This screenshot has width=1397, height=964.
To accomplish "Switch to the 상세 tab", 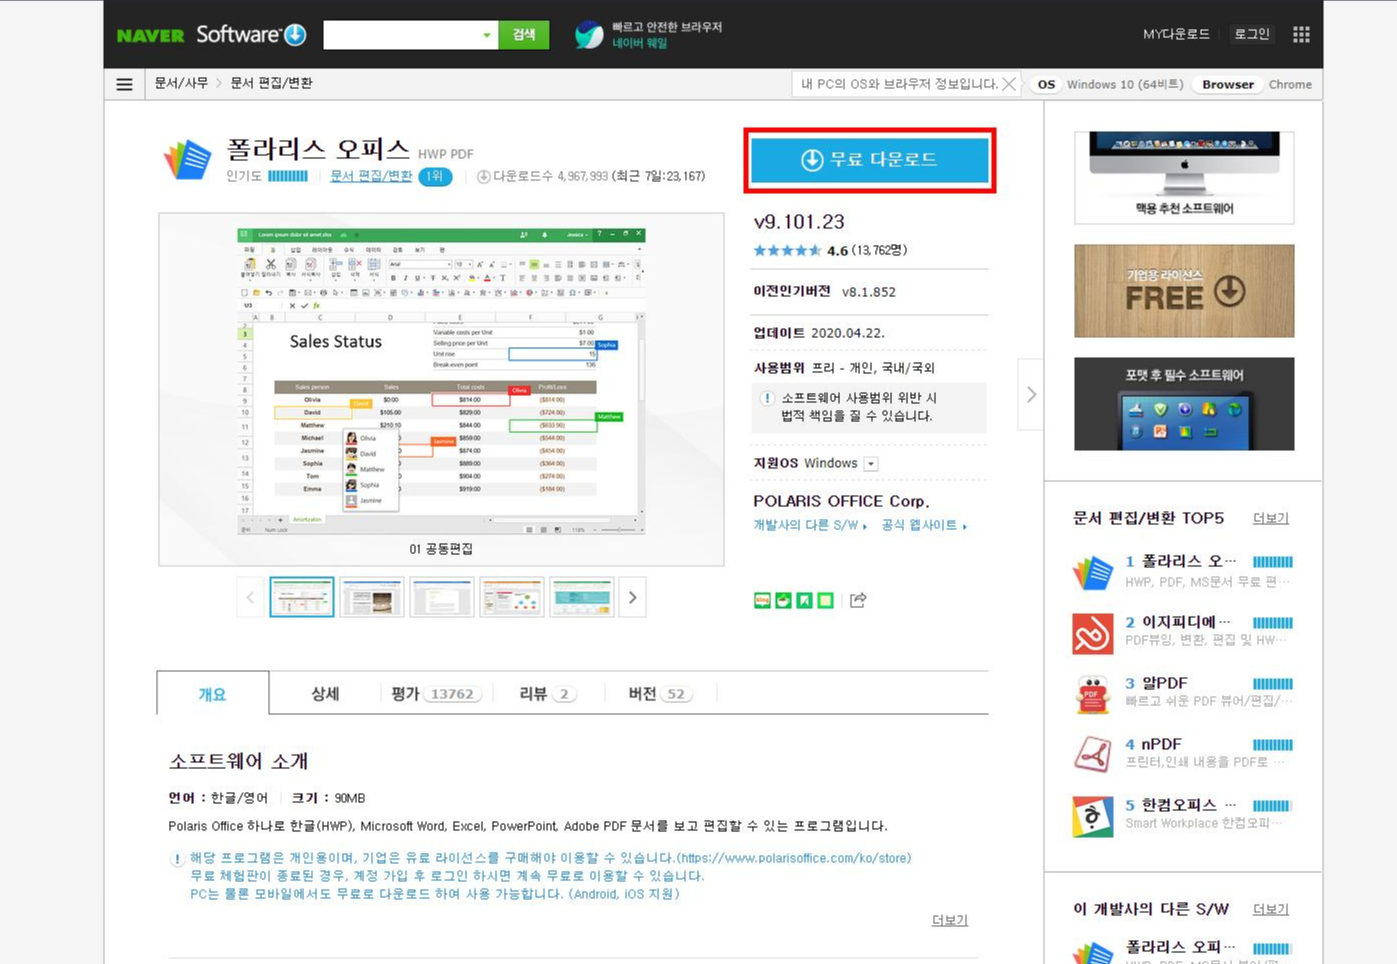I will click(325, 694).
